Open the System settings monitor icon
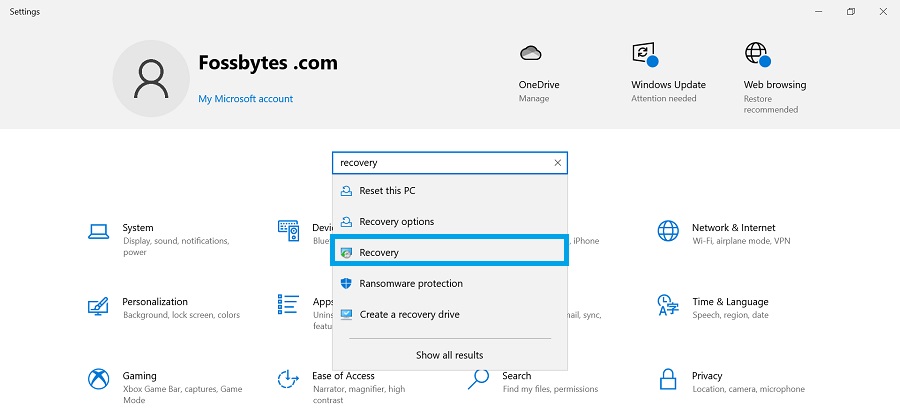The image size is (900, 420). coord(98,231)
